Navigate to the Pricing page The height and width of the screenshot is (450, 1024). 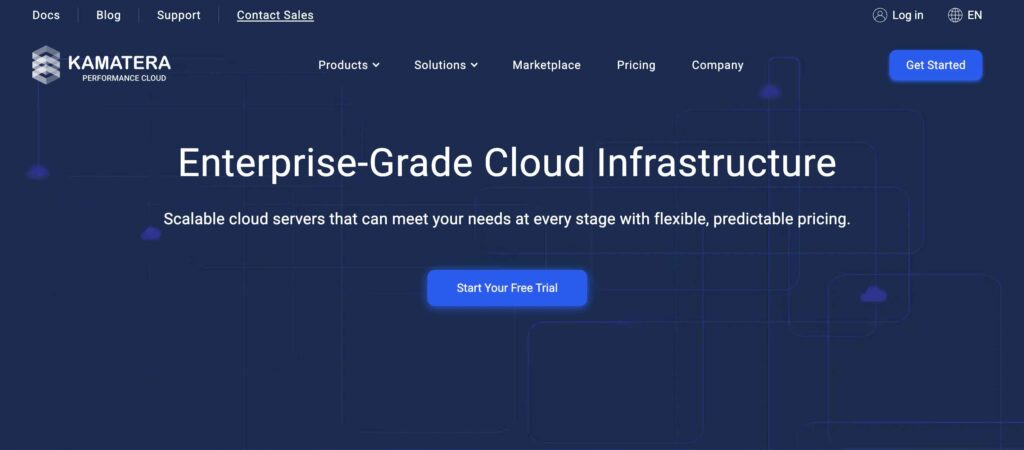coord(636,65)
